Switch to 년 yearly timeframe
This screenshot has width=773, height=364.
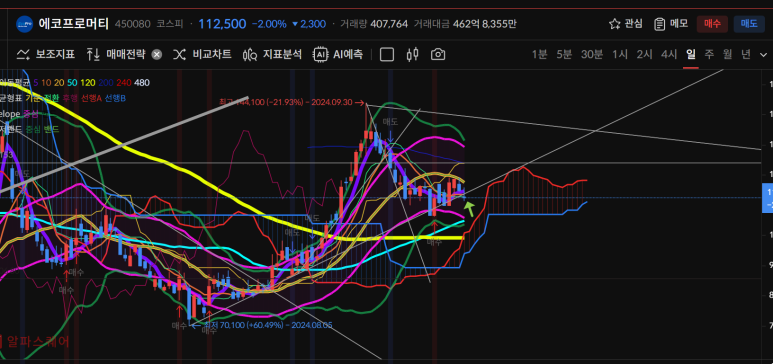click(x=746, y=54)
